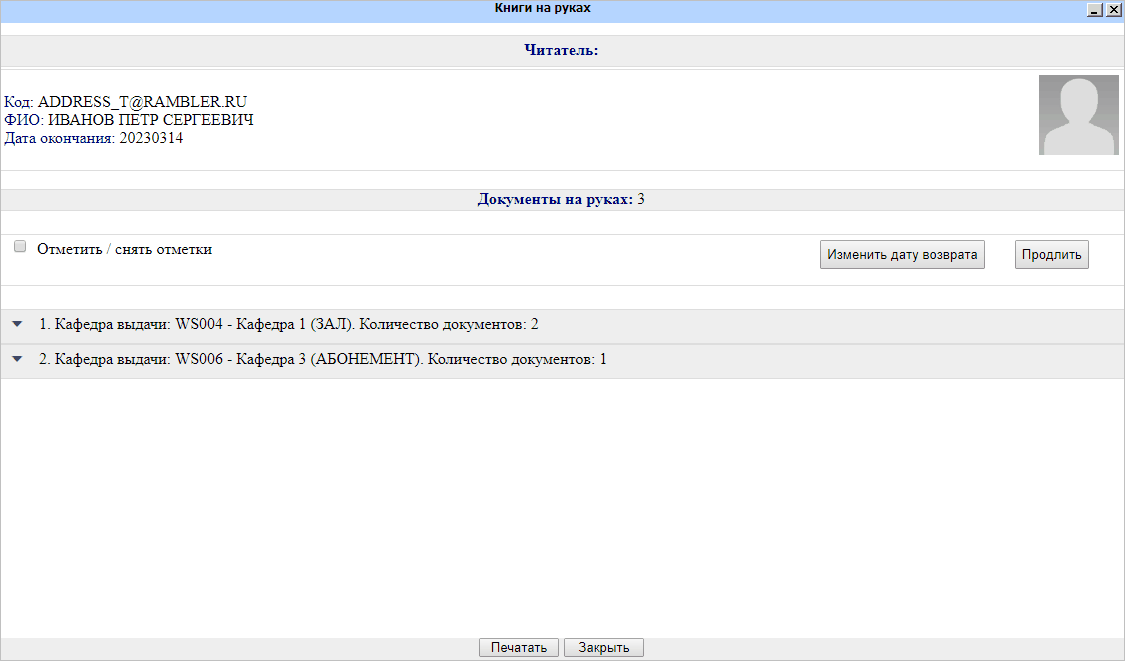Click the Отметить / снять отметки label text
This screenshot has height=661, width=1125.
click(124, 250)
